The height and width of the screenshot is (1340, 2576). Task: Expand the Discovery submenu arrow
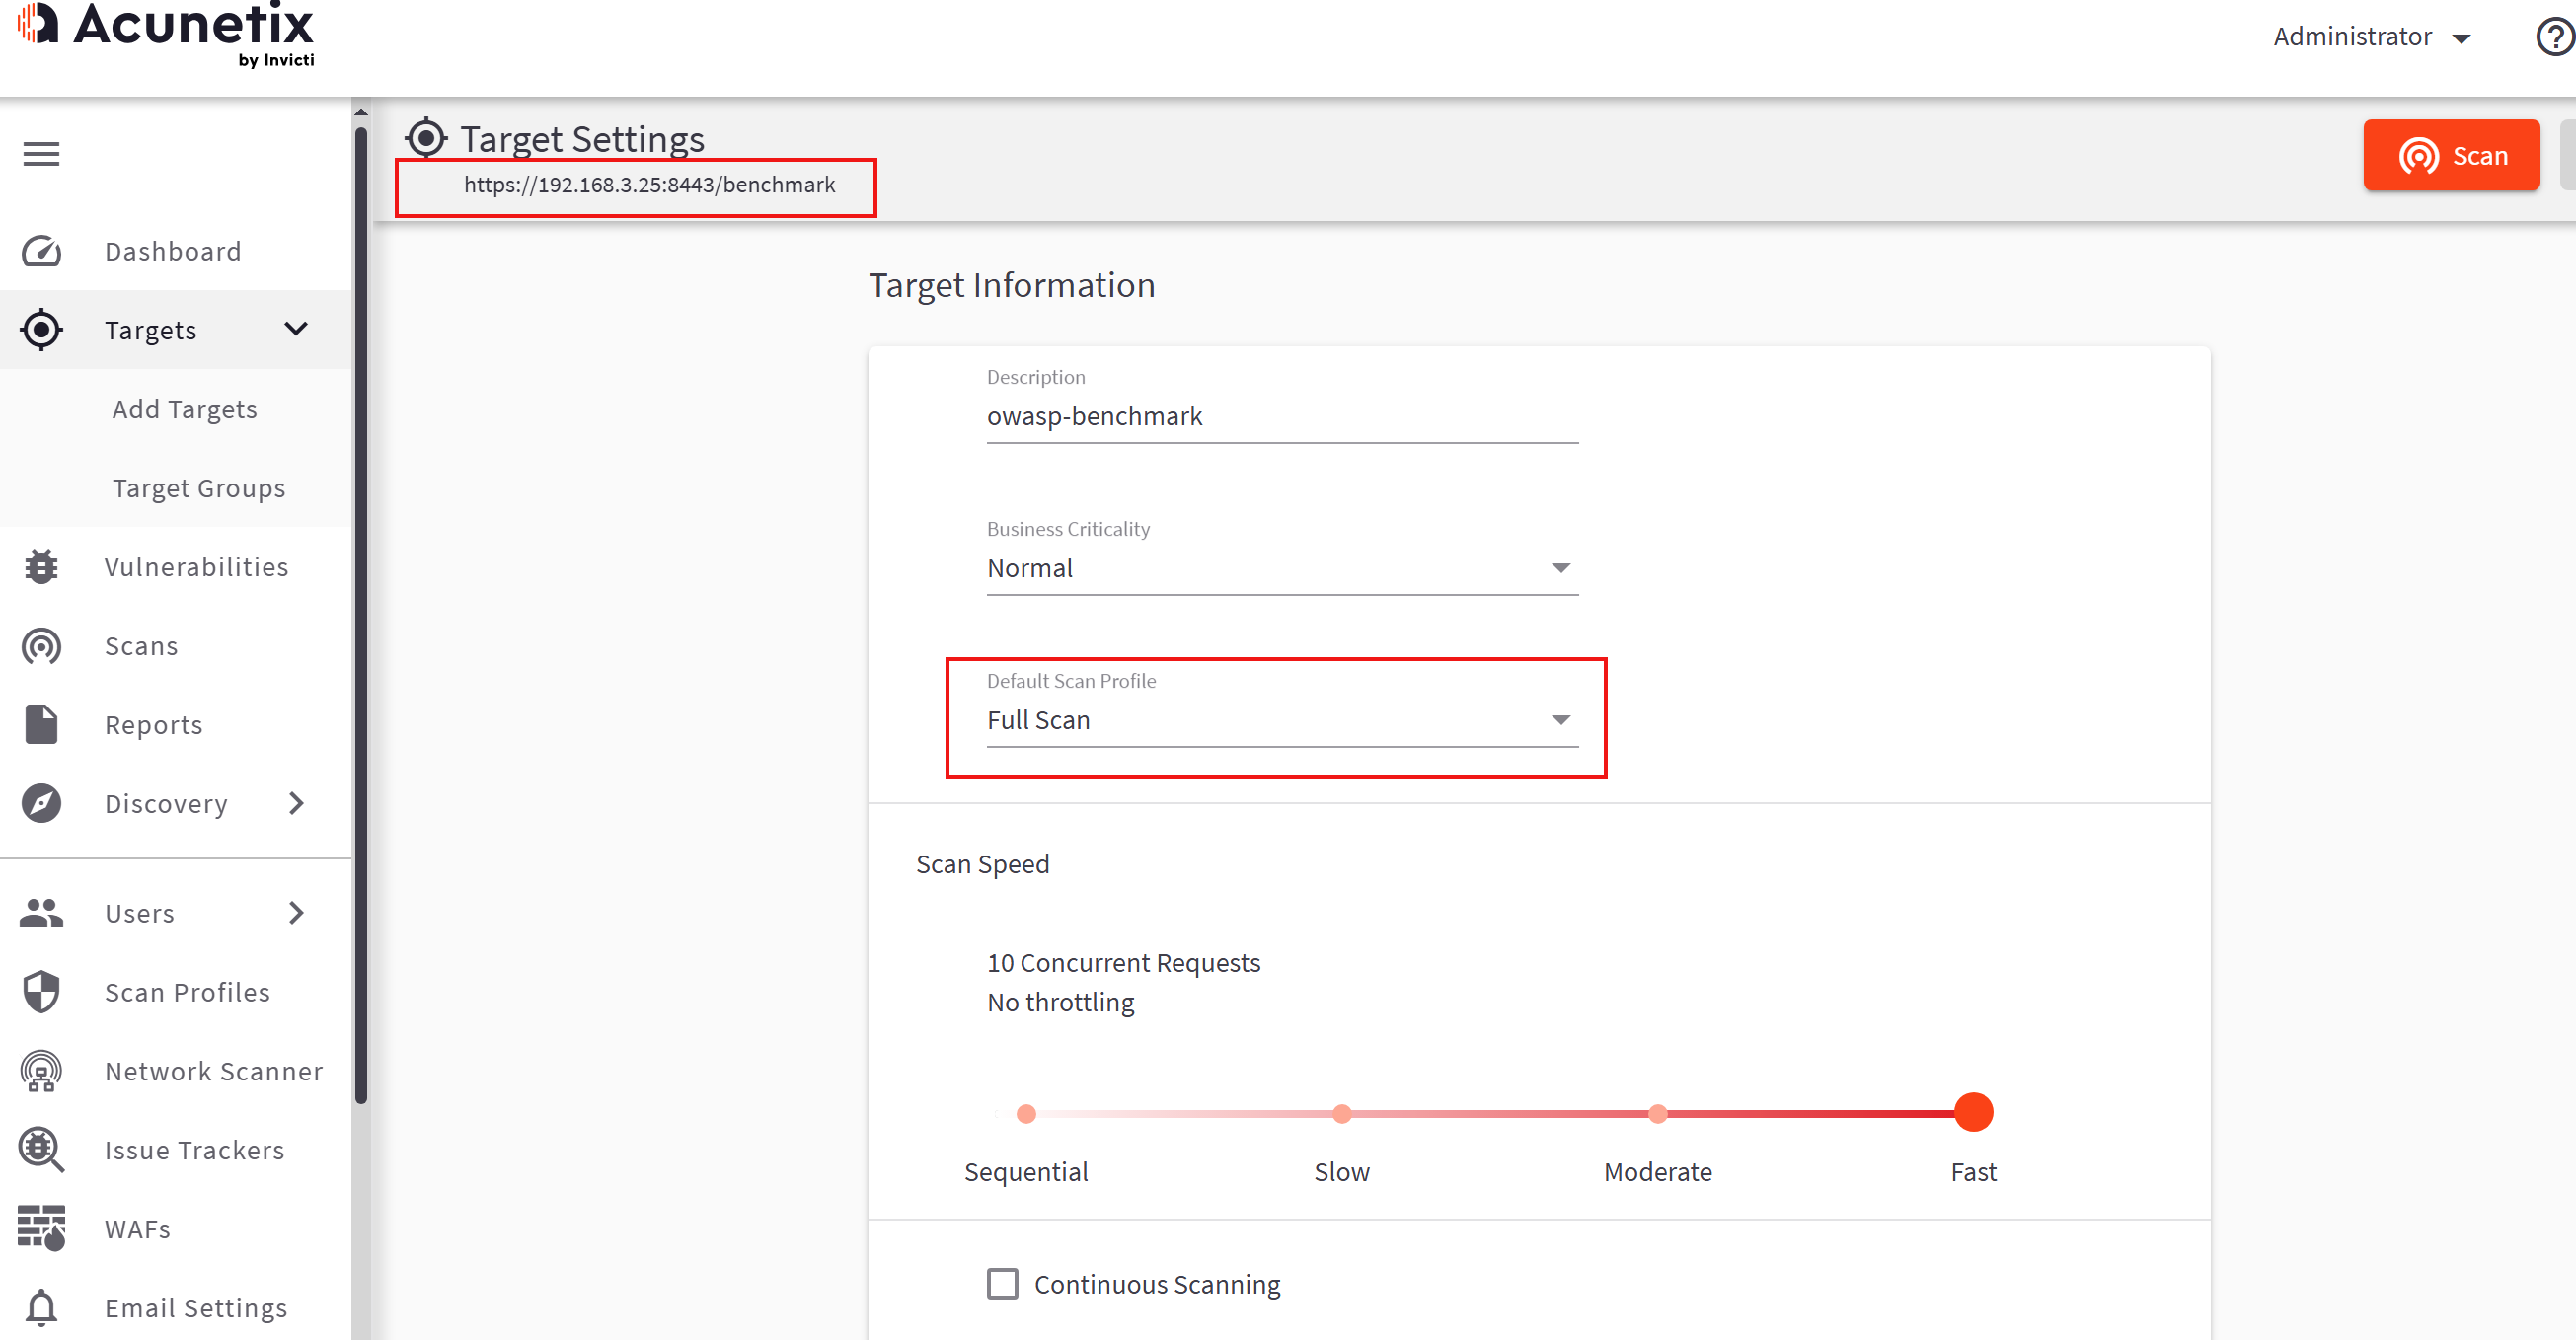(296, 803)
